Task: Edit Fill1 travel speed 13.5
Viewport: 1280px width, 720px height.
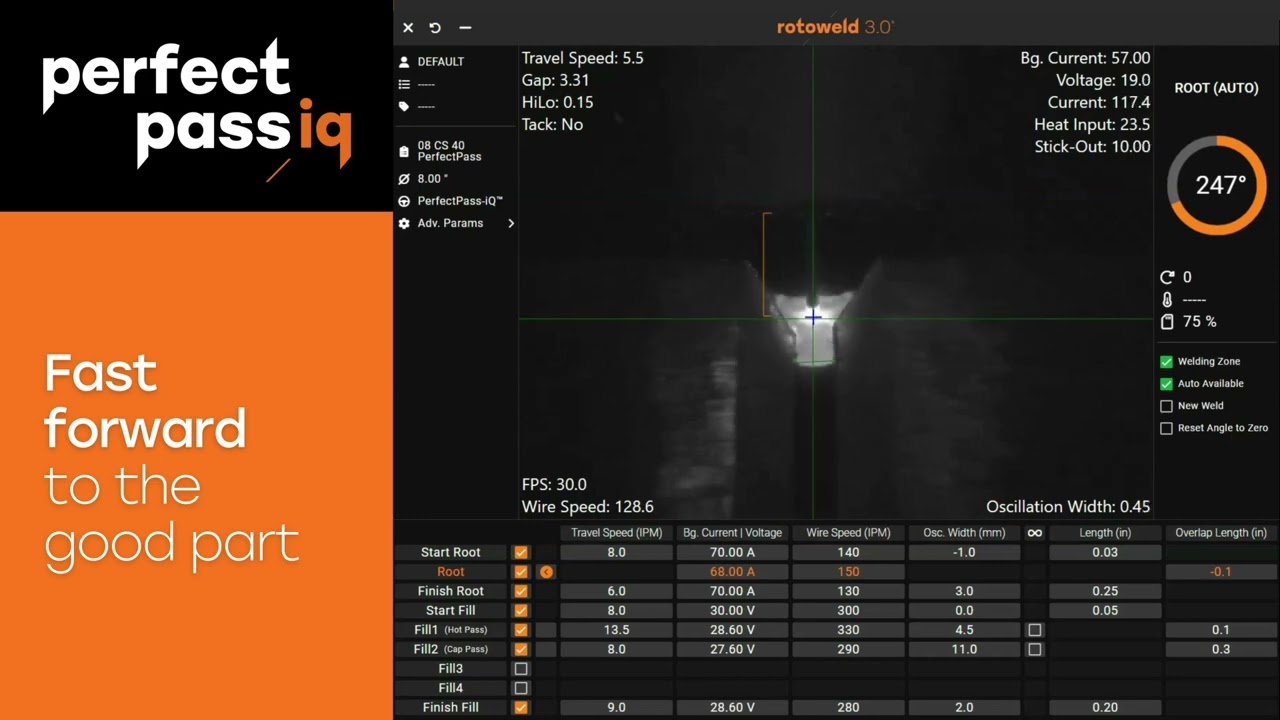Action: coord(616,630)
